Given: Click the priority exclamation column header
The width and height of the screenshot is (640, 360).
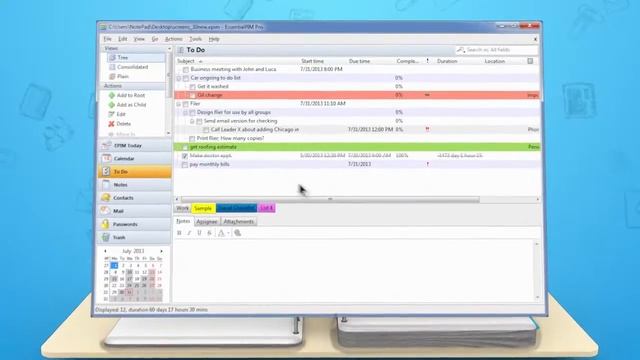Looking at the screenshot, I should click(x=427, y=61).
